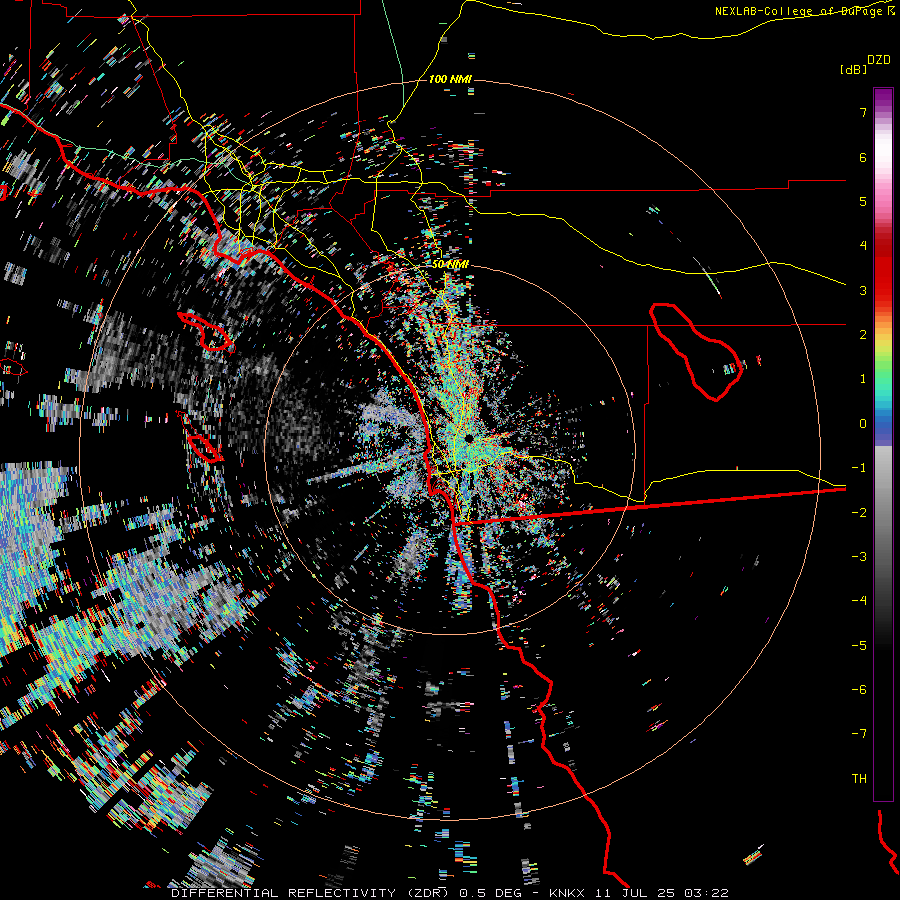Click the purple top of ZDR color bar
The image size is (900, 900).
coord(883,98)
